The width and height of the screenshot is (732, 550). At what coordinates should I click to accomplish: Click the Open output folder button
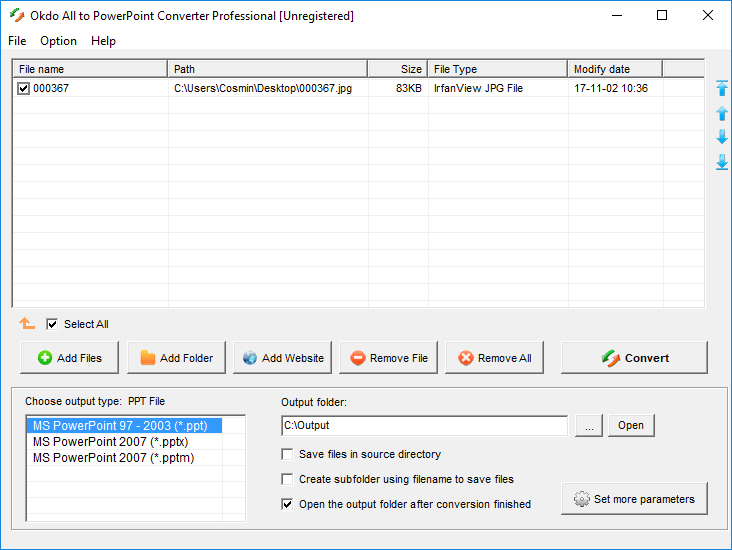pyautogui.click(x=631, y=425)
